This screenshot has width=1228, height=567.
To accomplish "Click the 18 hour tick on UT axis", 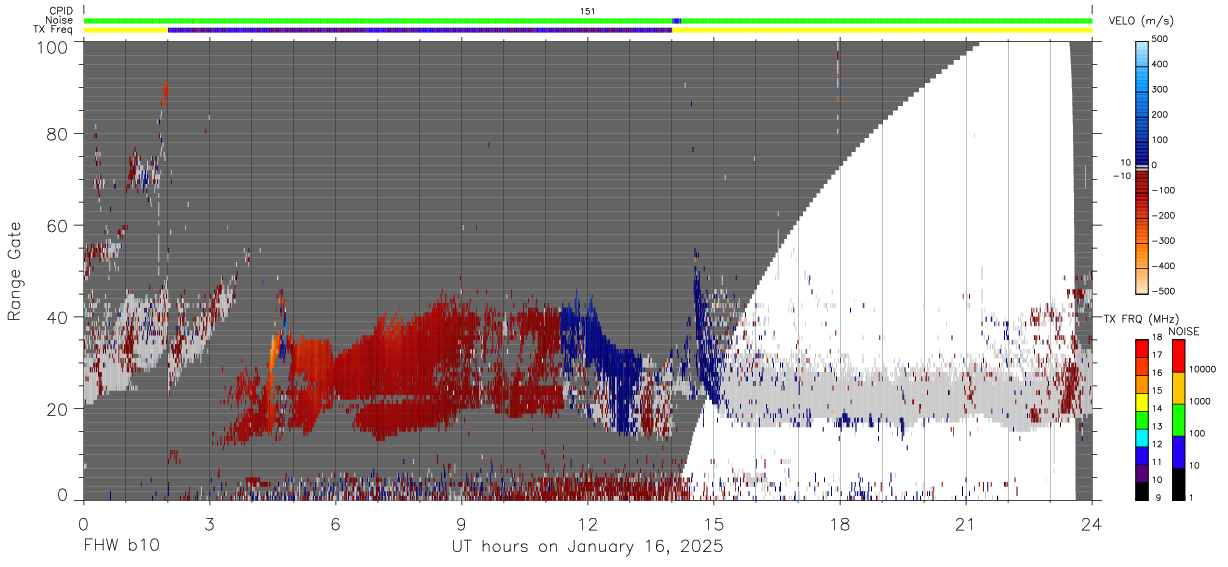I will coord(840,523).
